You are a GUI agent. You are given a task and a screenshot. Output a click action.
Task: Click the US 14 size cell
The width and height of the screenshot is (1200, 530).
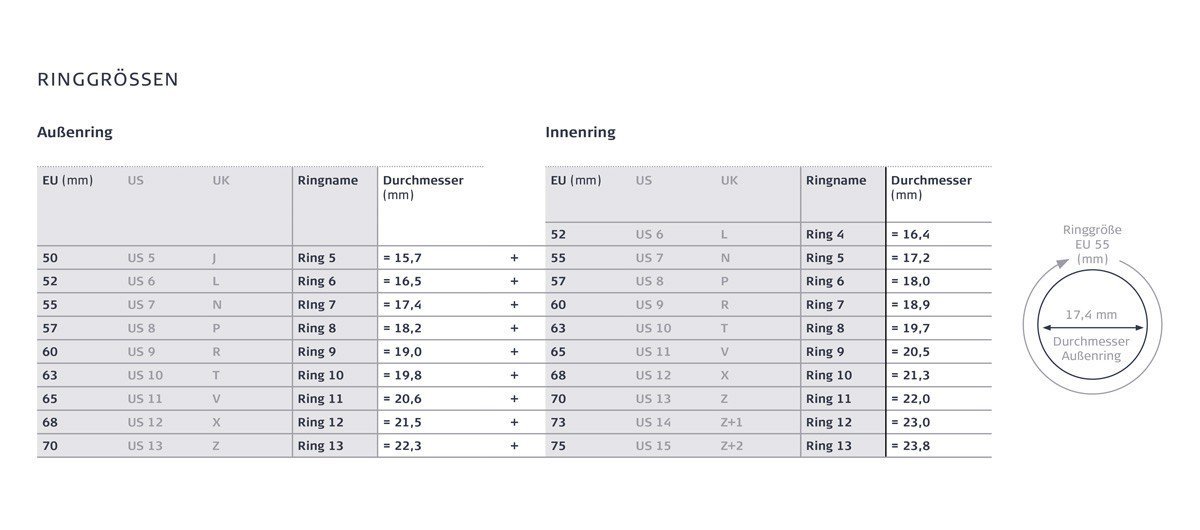(653, 422)
